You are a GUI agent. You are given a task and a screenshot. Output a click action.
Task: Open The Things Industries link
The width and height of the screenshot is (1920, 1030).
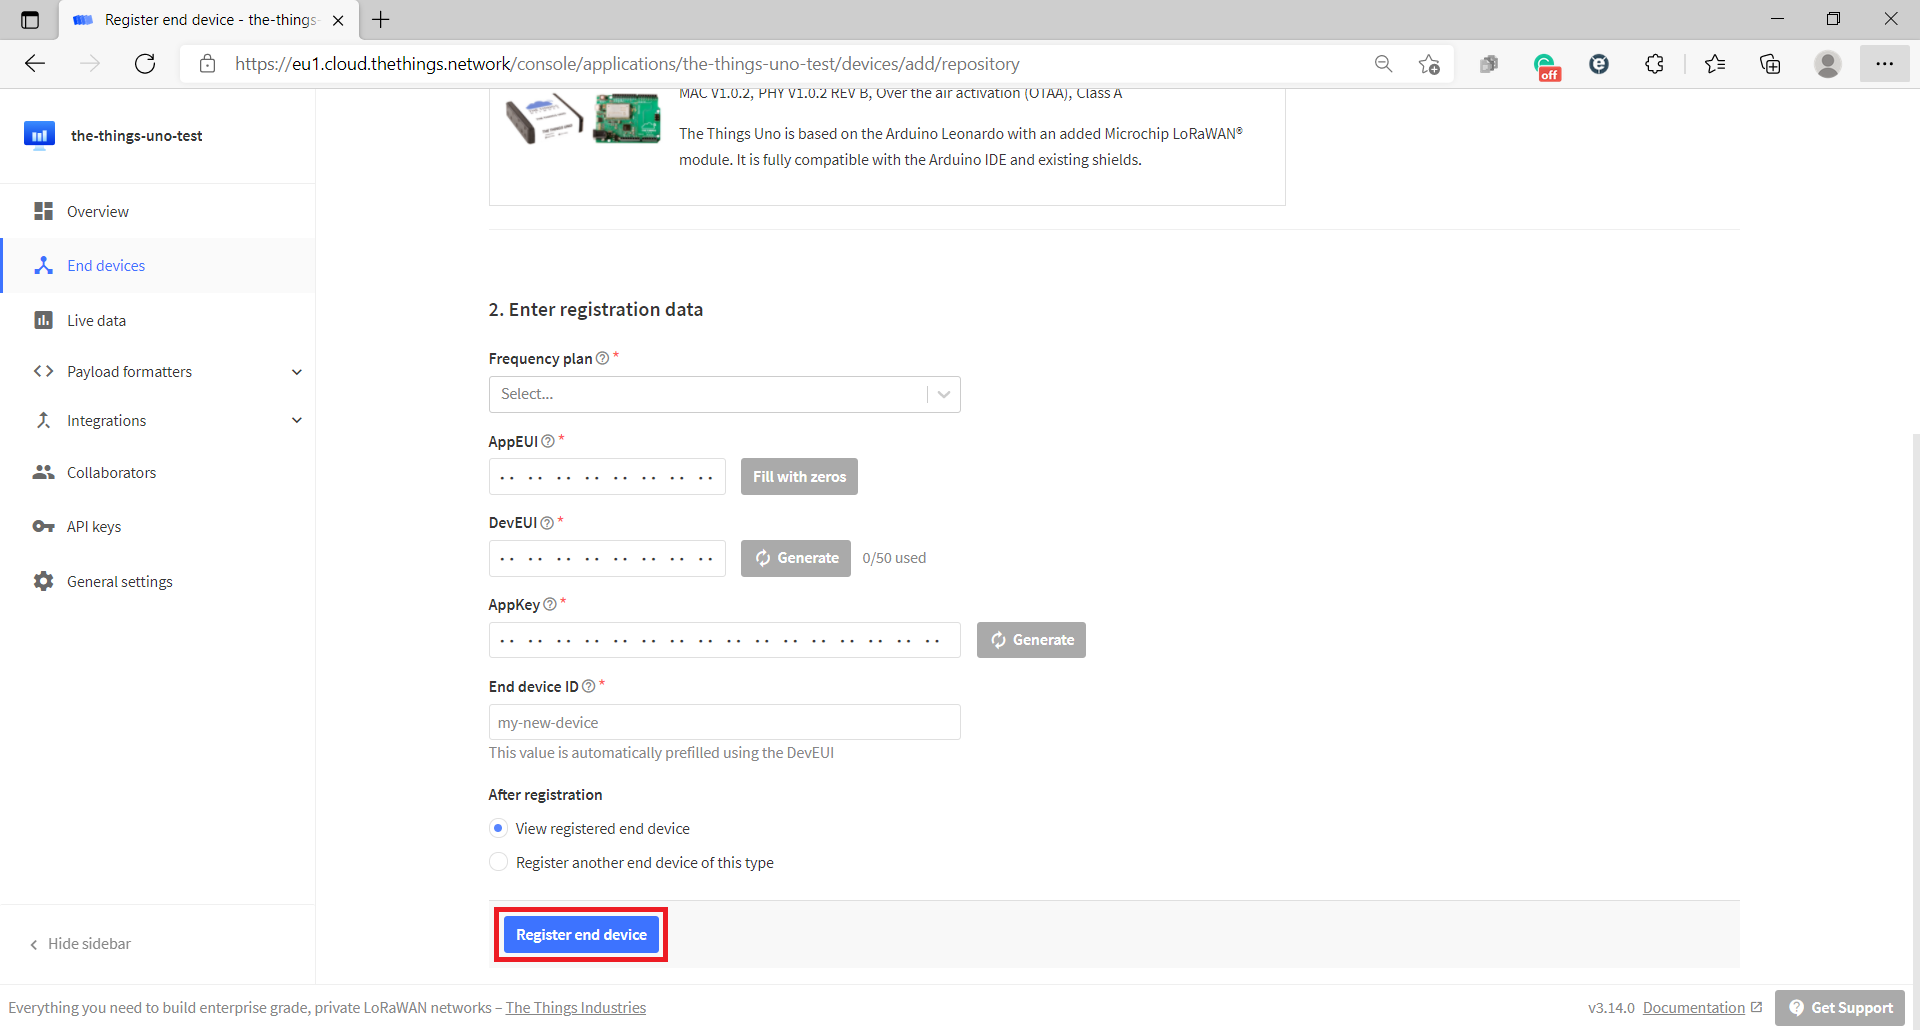tap(575, 1007)
